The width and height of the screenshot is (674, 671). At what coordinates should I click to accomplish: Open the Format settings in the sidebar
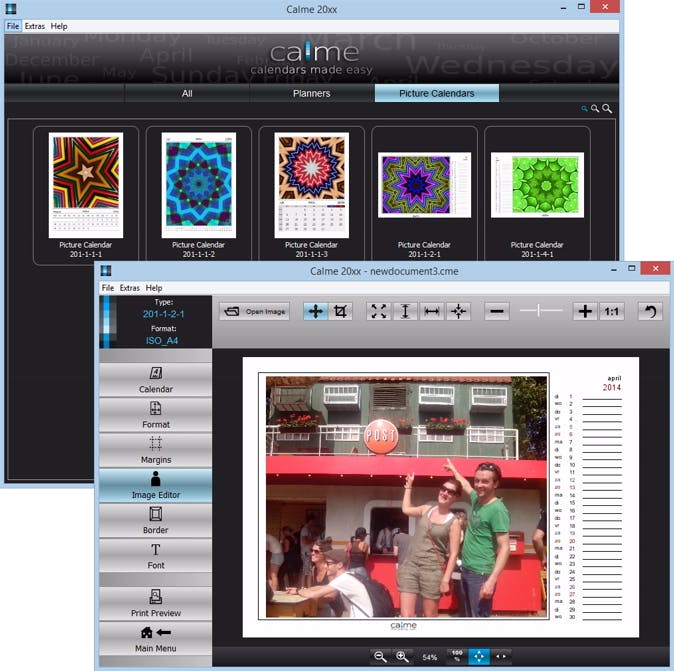pyautogui.click(x=156, y=415)
